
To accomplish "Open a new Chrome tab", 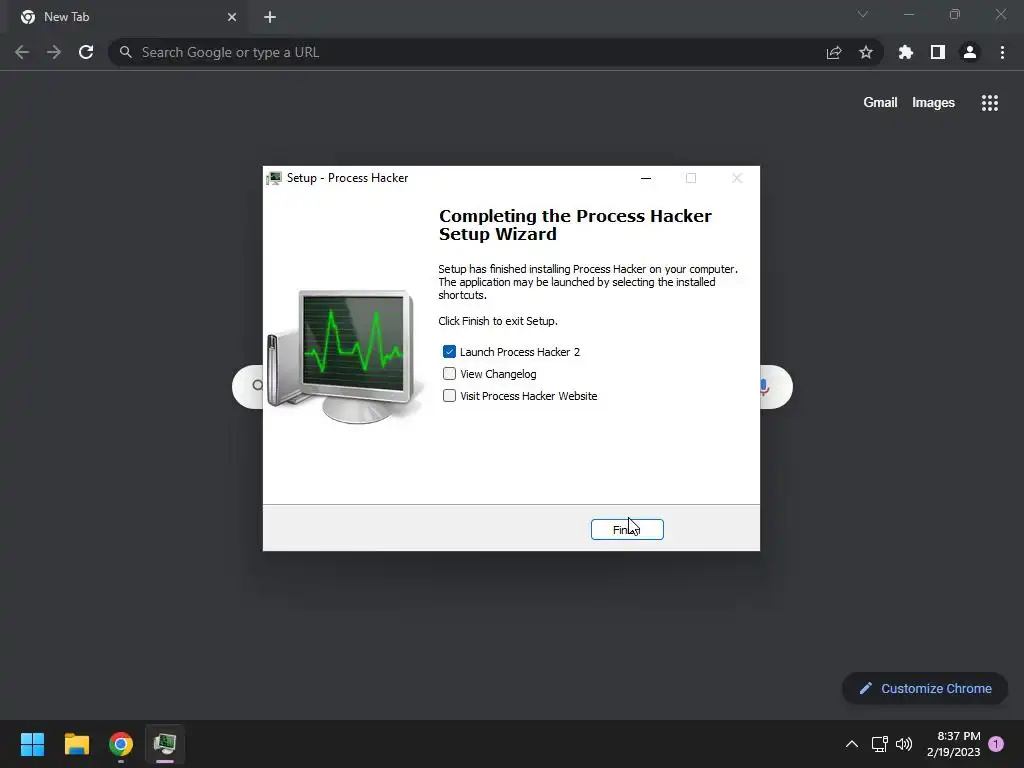I will pos(270,17).
